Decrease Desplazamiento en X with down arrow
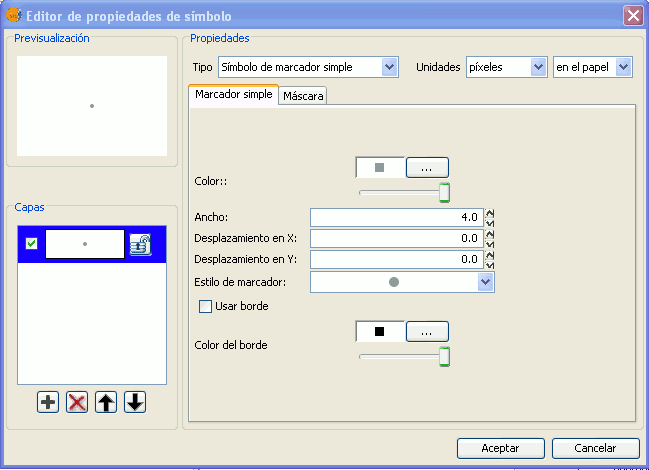The image size is (649, 470). point(490,244)
